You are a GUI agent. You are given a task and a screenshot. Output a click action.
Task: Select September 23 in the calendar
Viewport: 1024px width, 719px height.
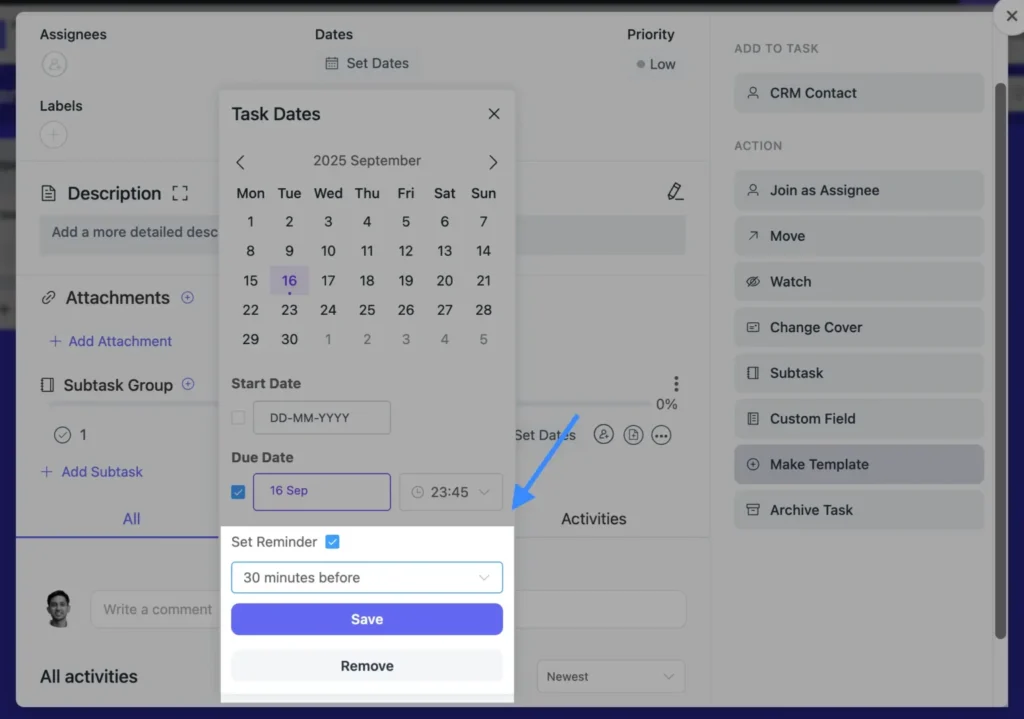289,310
